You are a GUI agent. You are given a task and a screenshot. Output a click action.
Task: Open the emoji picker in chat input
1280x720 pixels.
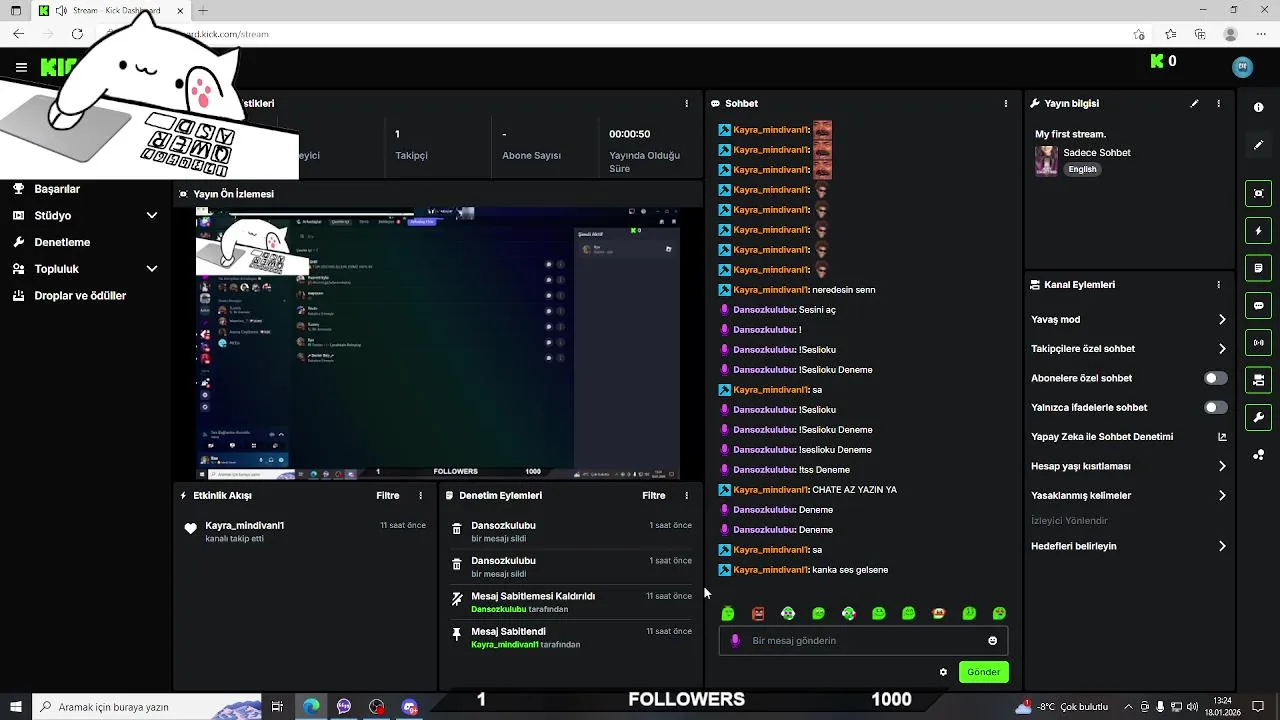[992, 641]
